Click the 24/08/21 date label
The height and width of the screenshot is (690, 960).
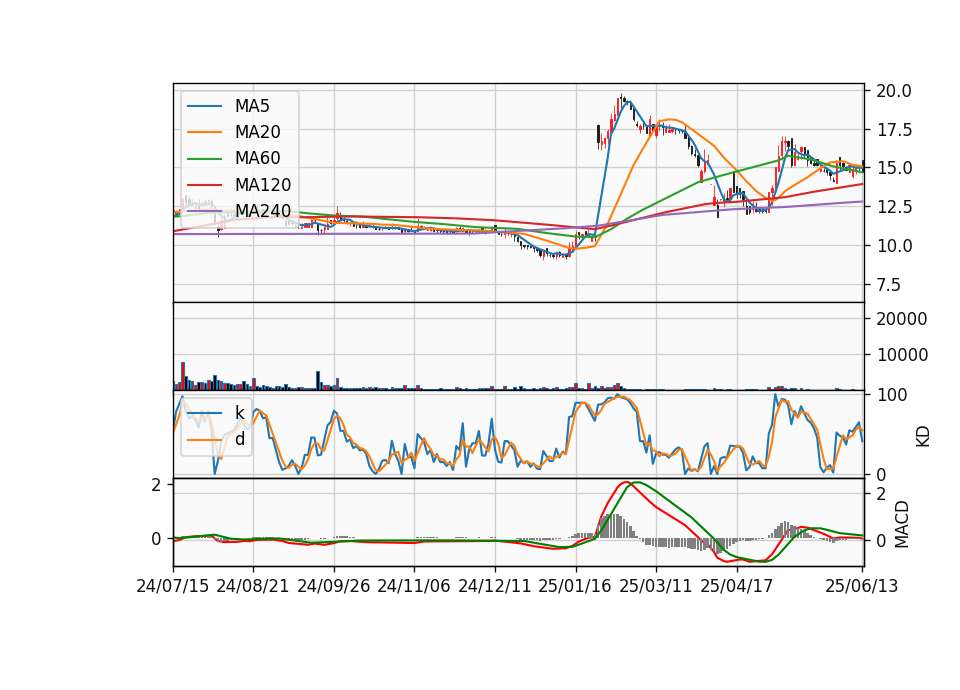[253, 586]
